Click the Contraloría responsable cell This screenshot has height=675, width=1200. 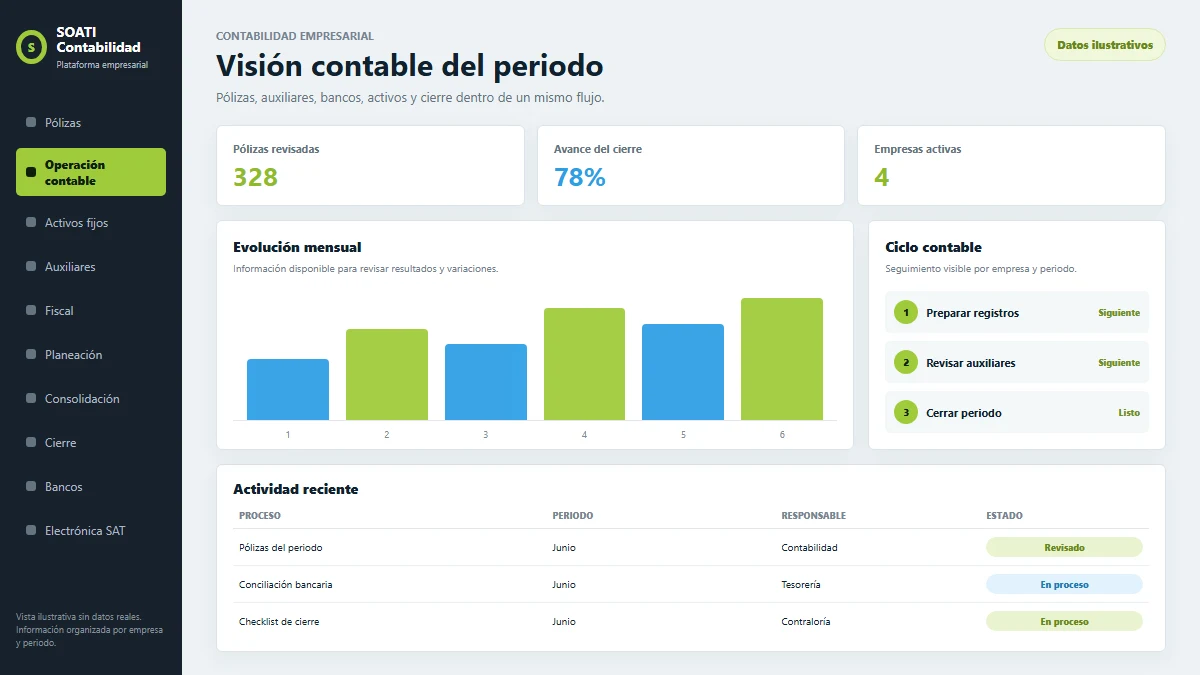pos(806,621)
